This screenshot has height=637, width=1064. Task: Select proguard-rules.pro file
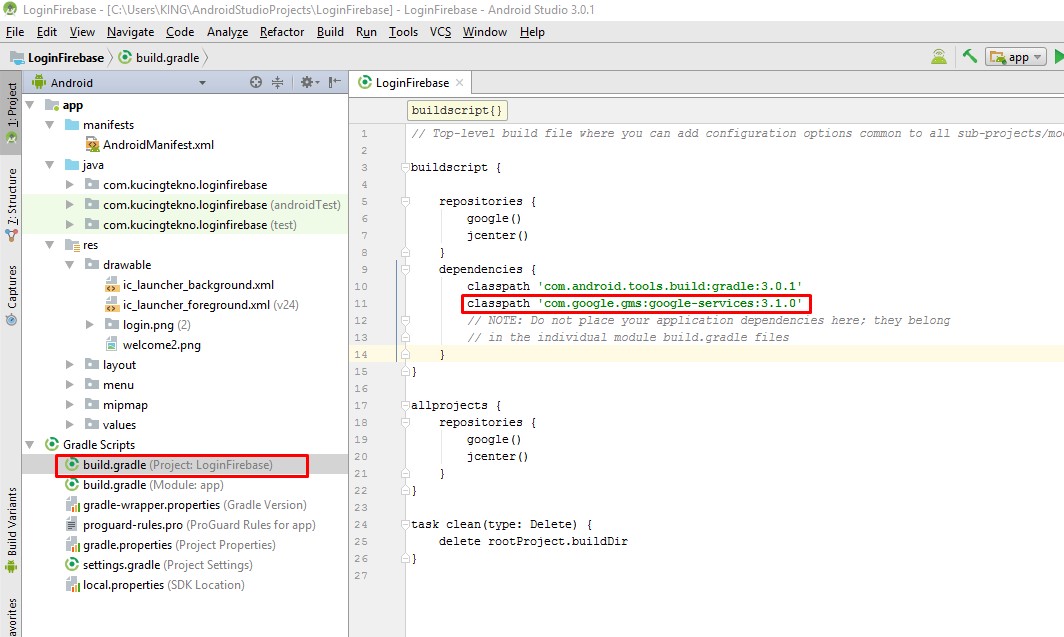pyautogui.click(x=191, y=524)
